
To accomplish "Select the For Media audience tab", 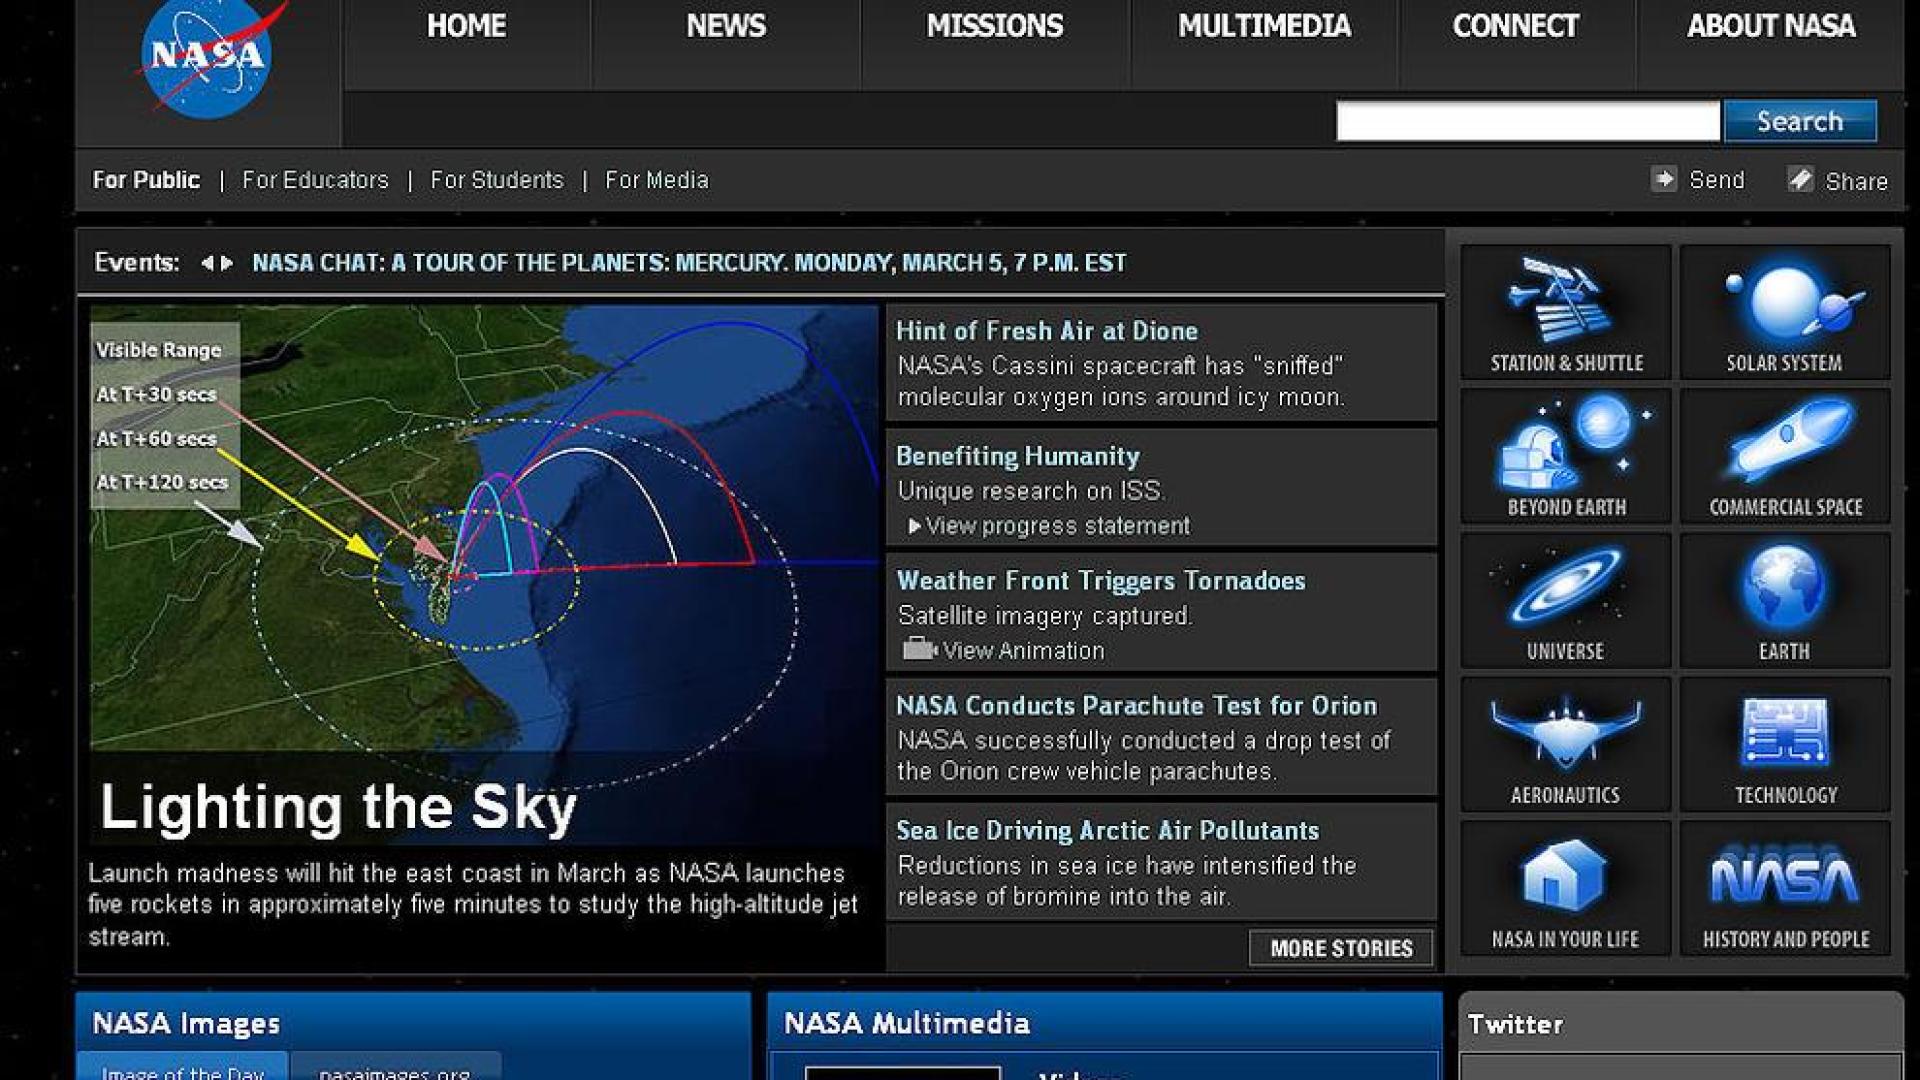I will click(x=657, y=180).
